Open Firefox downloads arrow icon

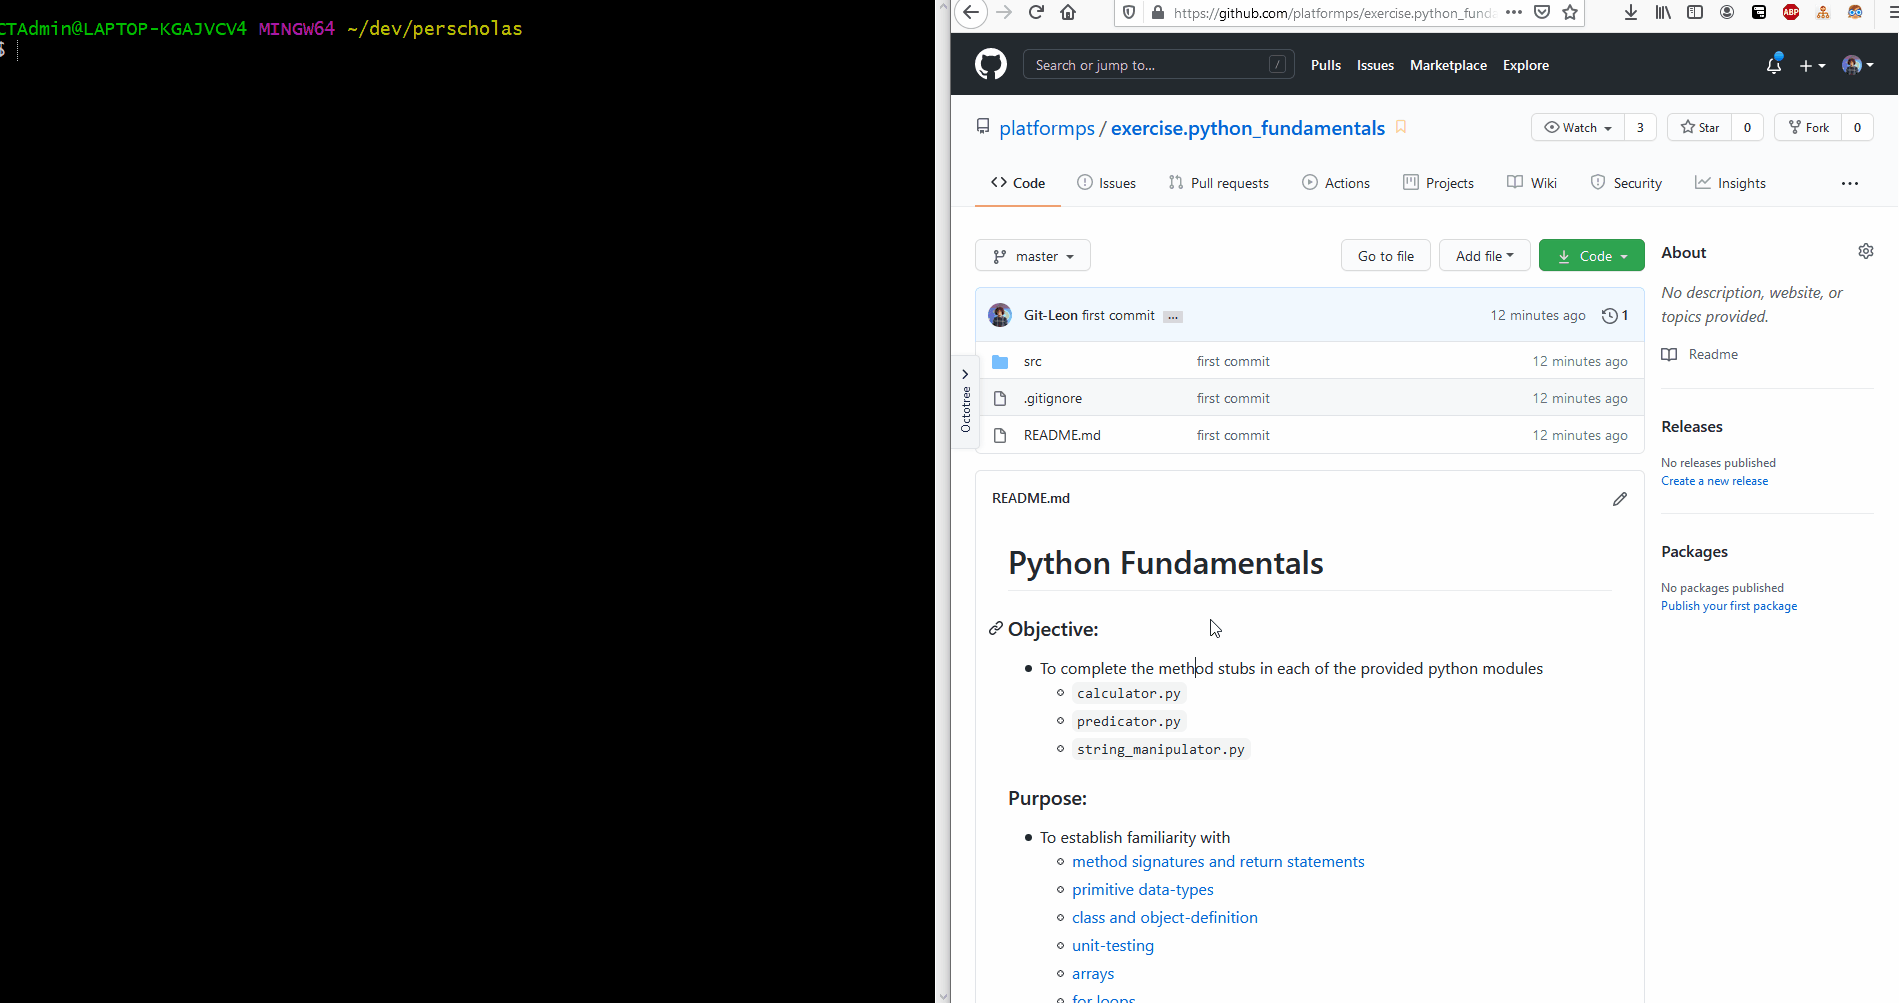[1631, 13]
